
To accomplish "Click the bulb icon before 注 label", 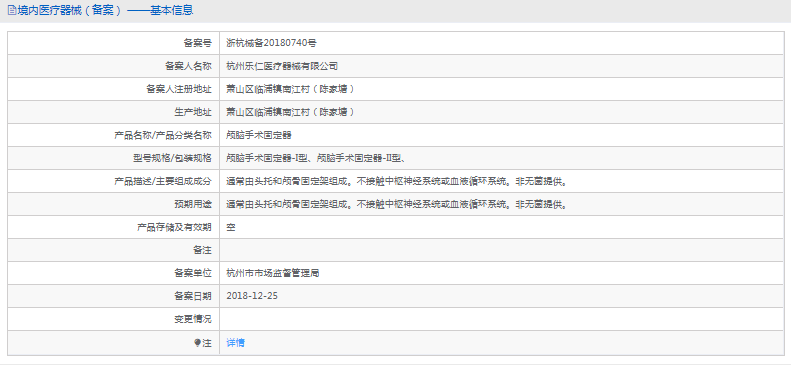I will [x=198, y=343].
